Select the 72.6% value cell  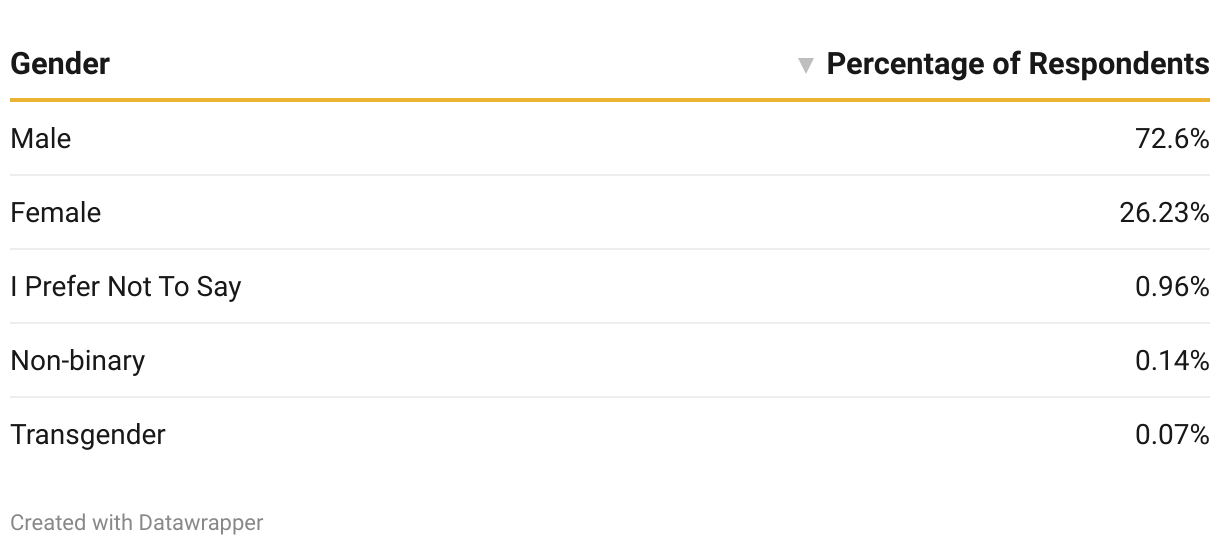click(1172, 138)
